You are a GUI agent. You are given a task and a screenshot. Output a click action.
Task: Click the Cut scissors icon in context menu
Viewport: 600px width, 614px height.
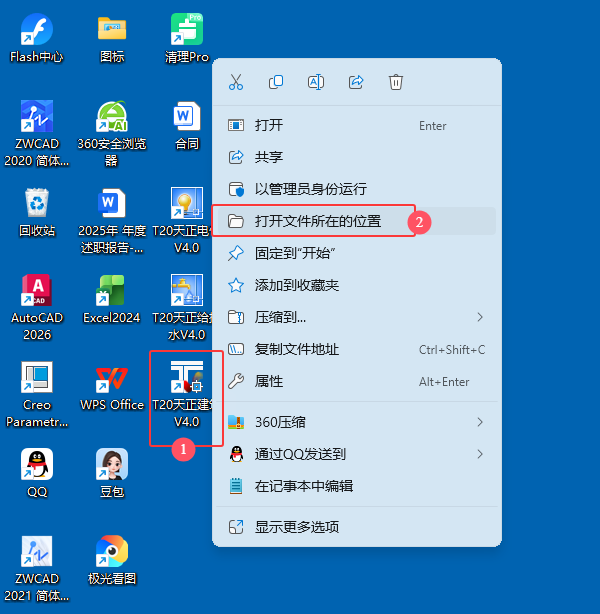point(236,82)
